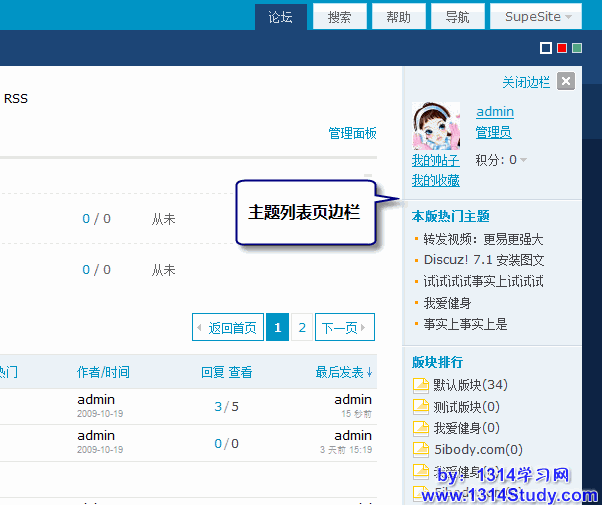Open the 管理面板 link
The width and height of the screenshot is (602, 505).
point(352,133)
